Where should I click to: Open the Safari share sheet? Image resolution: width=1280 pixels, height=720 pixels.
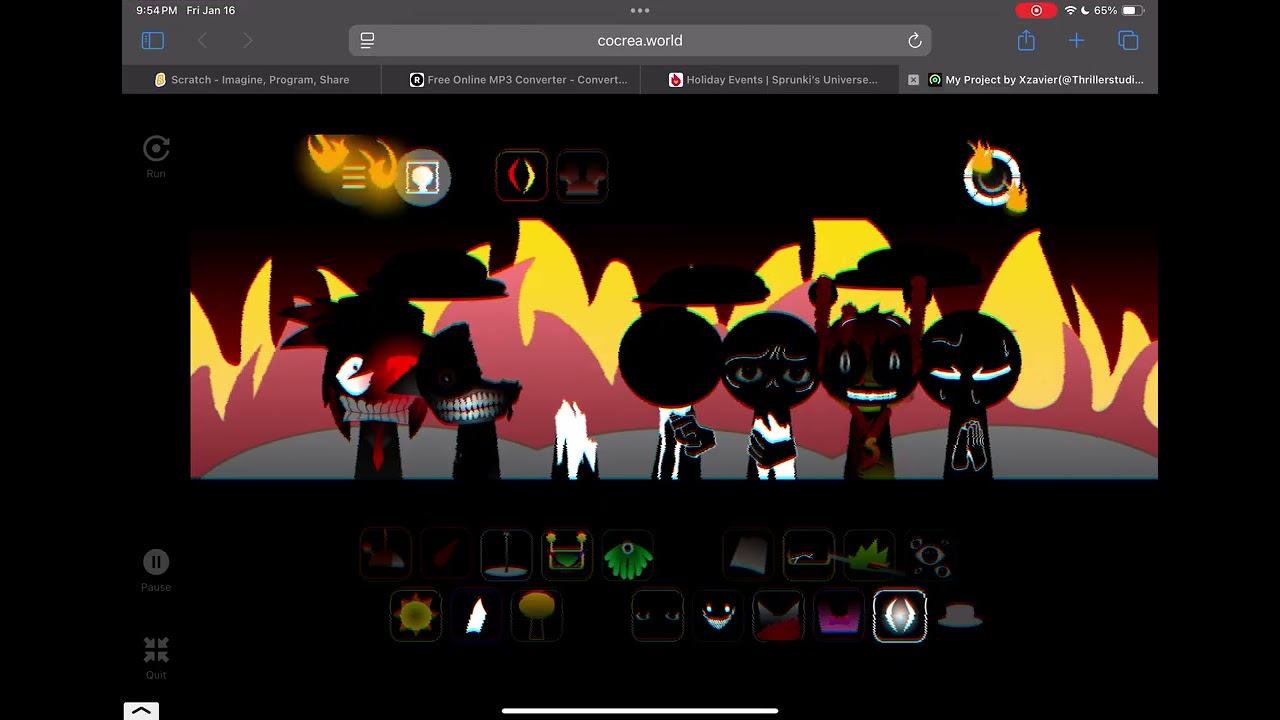[x=1026, y=40]
